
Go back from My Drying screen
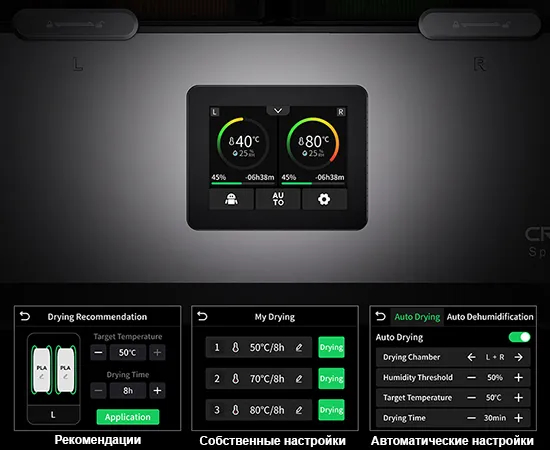[x=202, y=316]
